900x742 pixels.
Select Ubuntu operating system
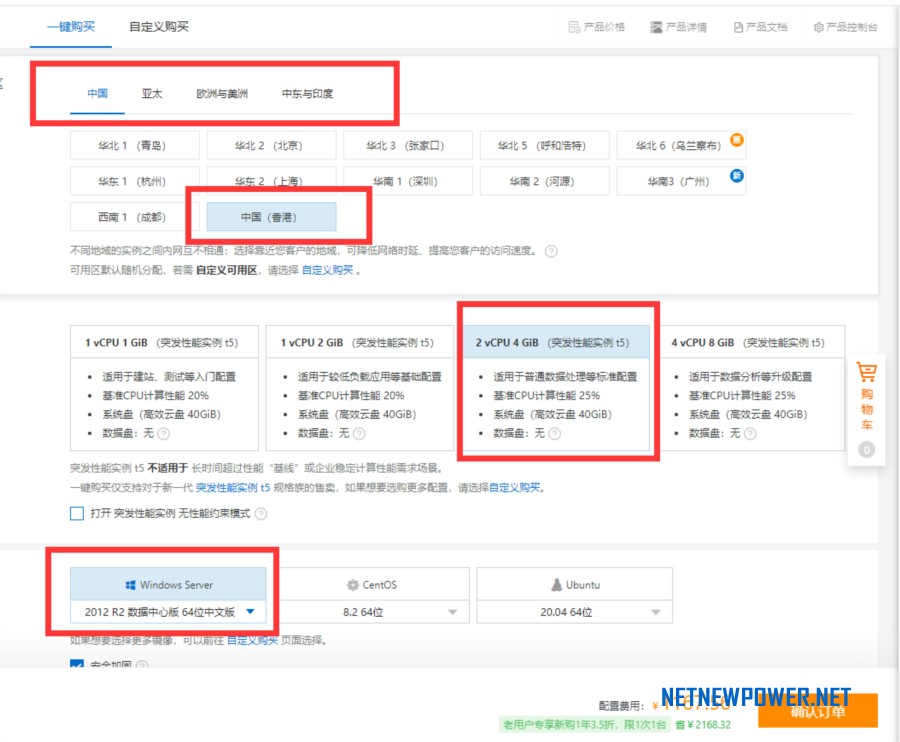point(575,585)
